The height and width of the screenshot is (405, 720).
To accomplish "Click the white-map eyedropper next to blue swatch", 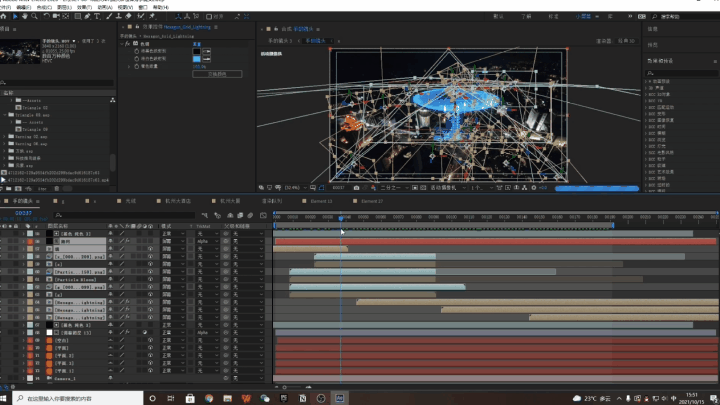I will click(x=206, y=59).
